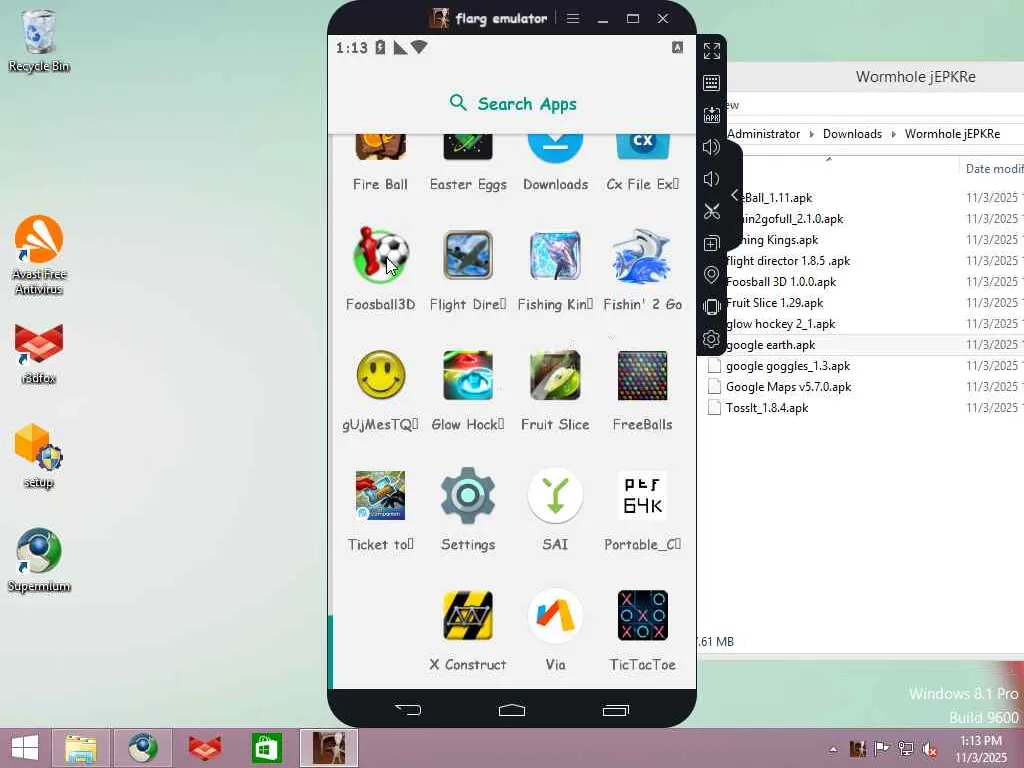Click the muted speaker tray icon
This screenshot has width=1024, height=768.
coord(928,748)
